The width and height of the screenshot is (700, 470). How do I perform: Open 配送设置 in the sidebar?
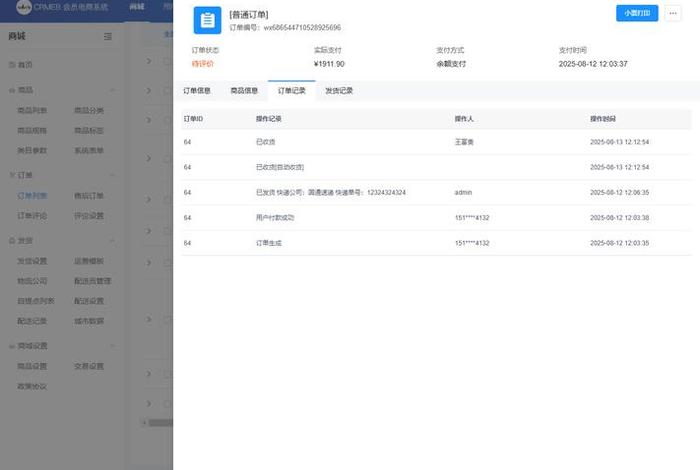[x=89, y=301]
